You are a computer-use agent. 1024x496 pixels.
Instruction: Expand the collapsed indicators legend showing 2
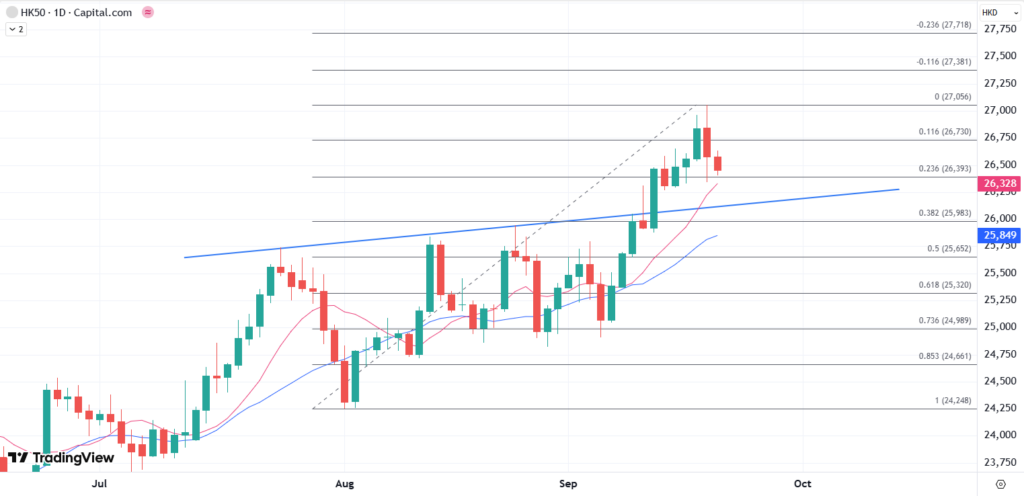16,30
